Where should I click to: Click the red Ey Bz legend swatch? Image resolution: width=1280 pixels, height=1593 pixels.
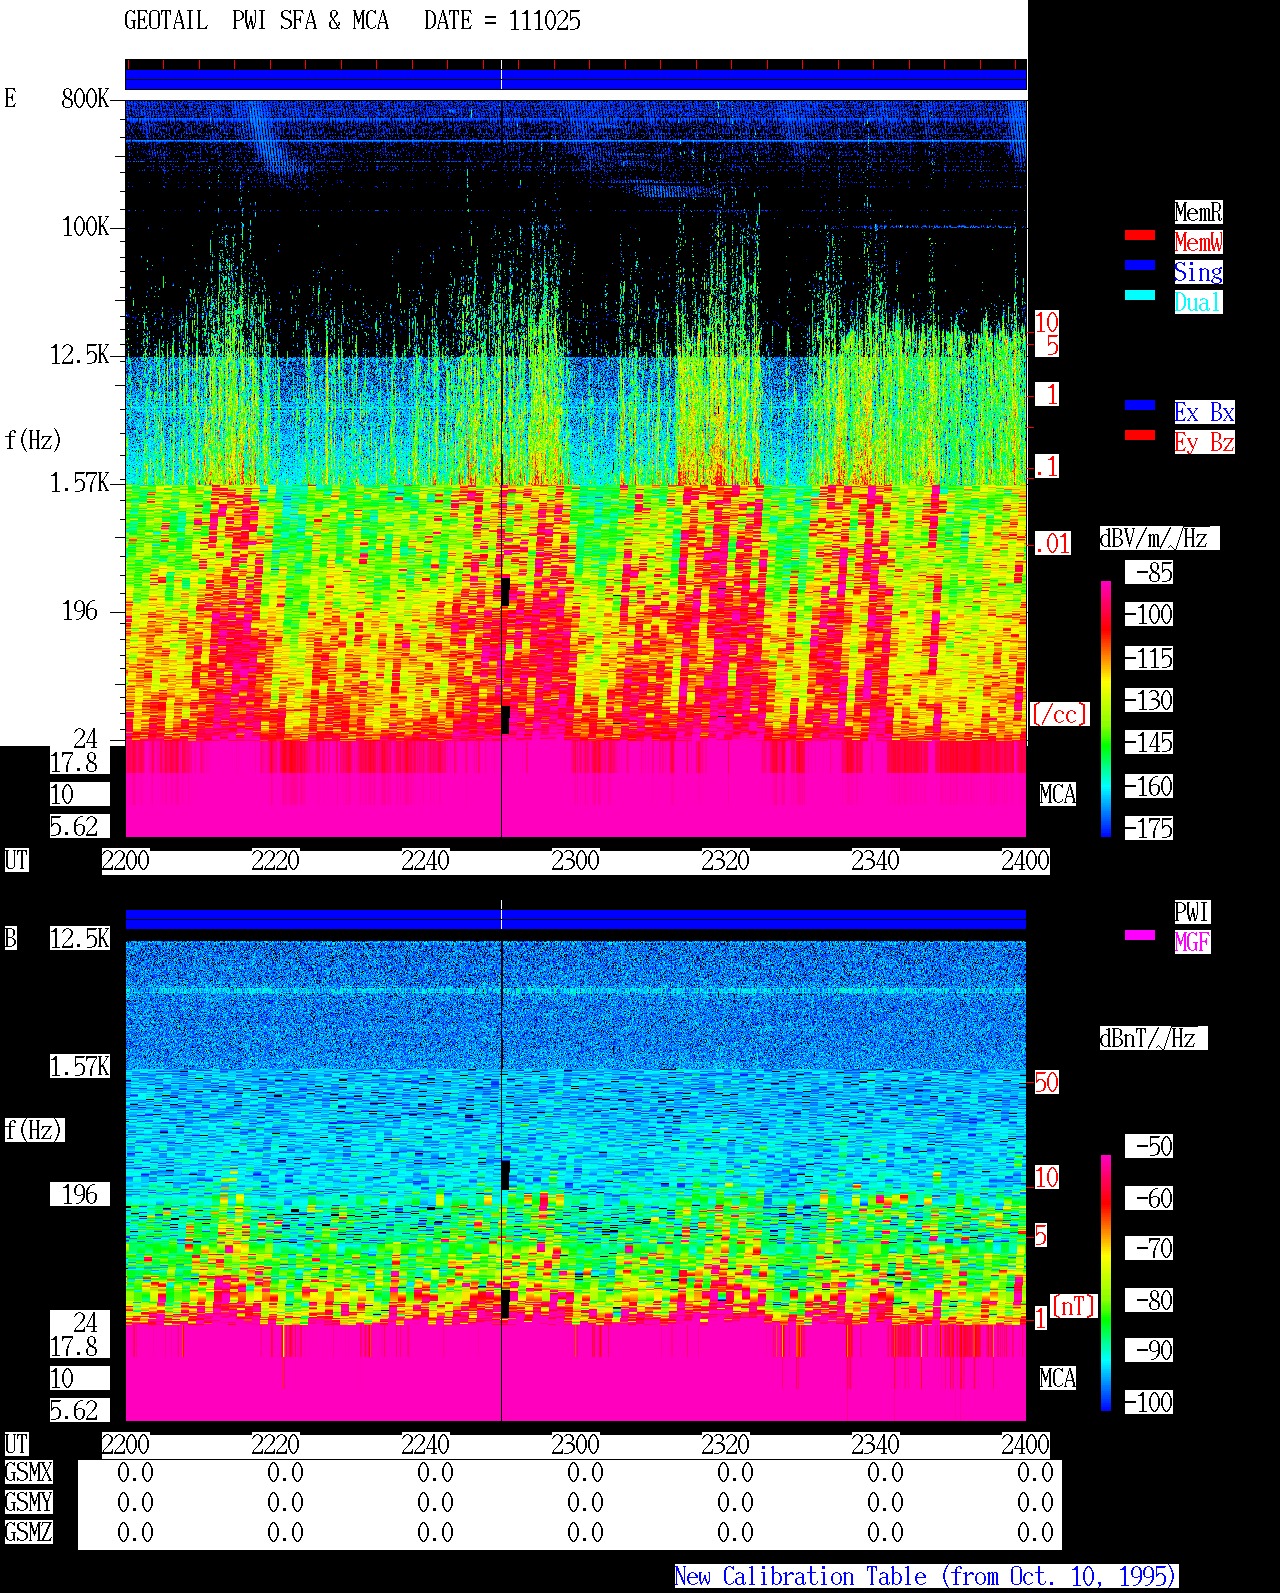[1140, 435]
